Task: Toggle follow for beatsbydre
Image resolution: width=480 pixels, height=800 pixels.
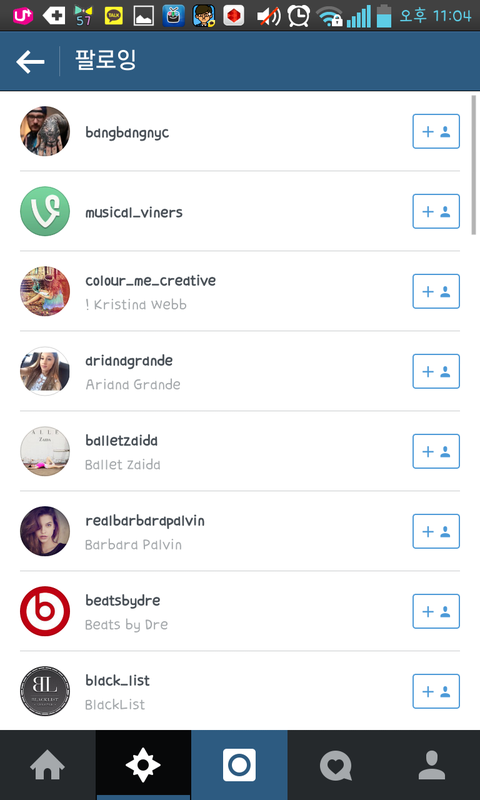Action: click(436, 611)
